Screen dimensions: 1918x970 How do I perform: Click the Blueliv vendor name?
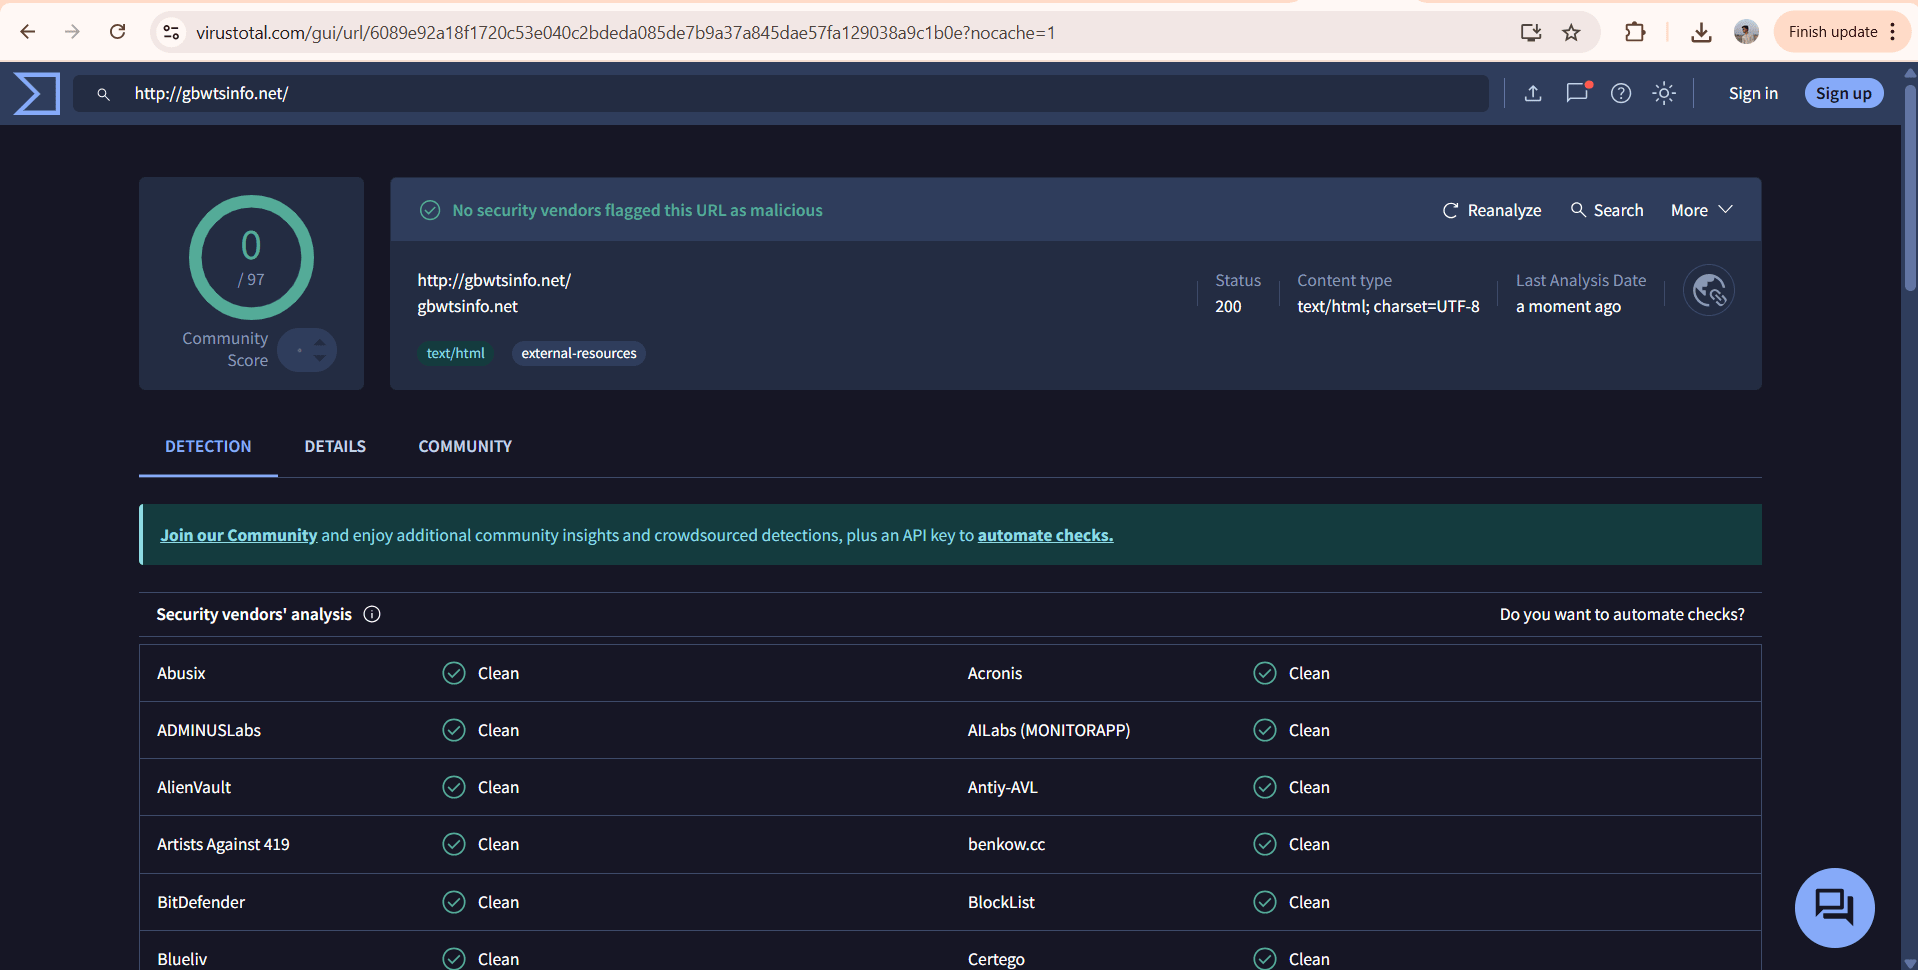[x=182, y=959]
